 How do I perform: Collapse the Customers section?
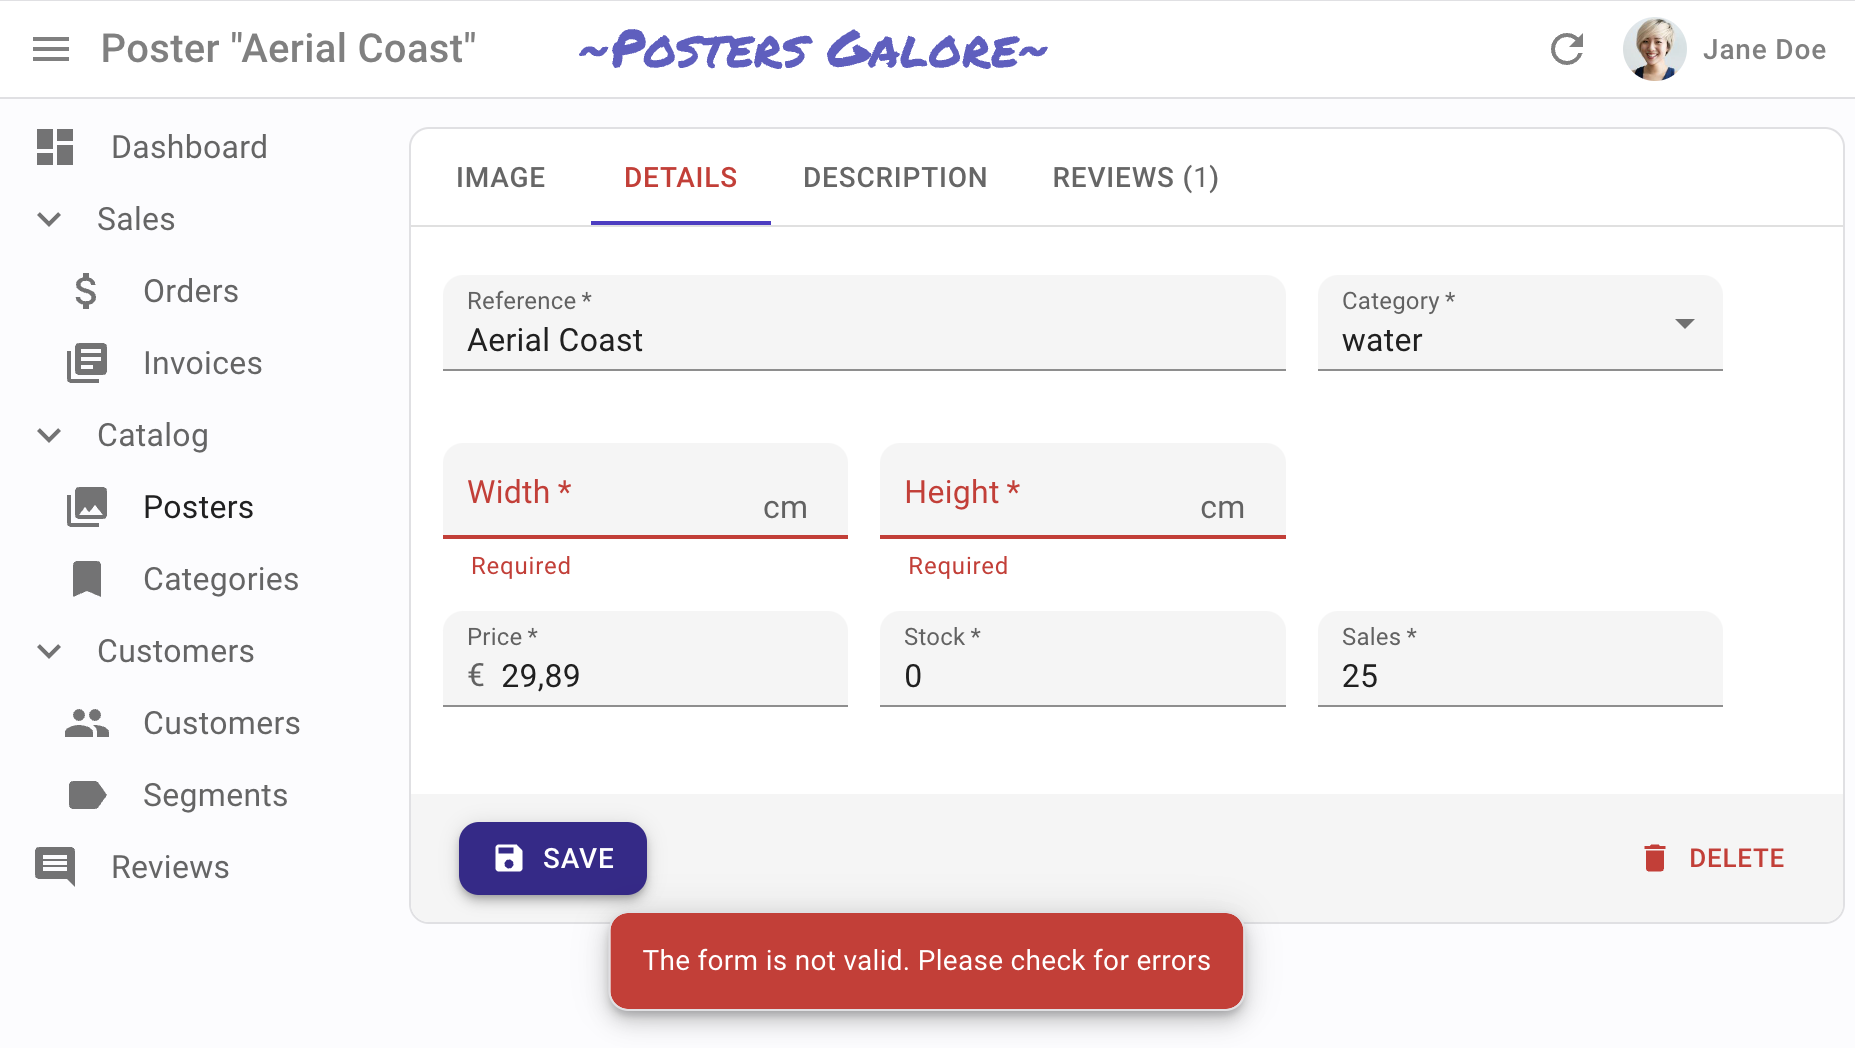(49, 651)
